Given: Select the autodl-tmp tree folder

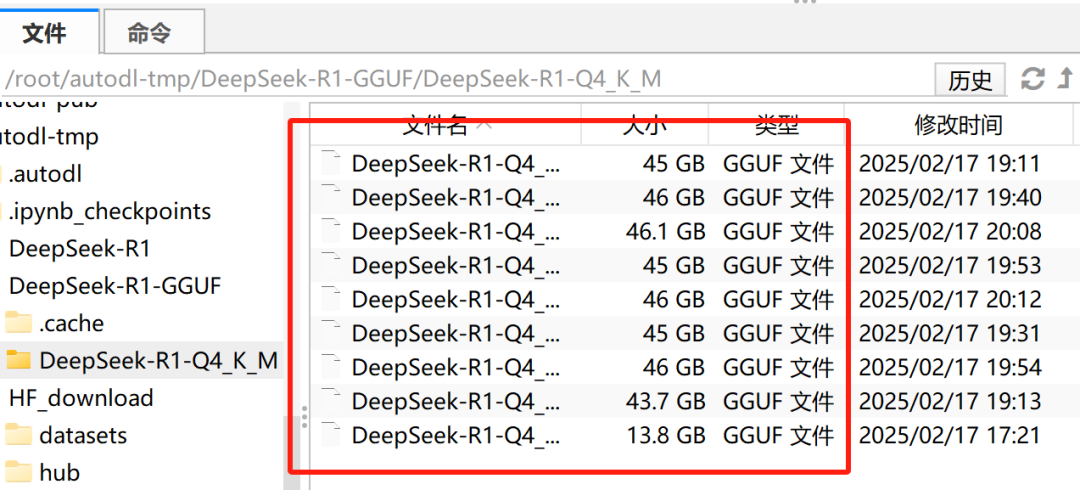Looking at the screenshot, I should tap(48, 136).
